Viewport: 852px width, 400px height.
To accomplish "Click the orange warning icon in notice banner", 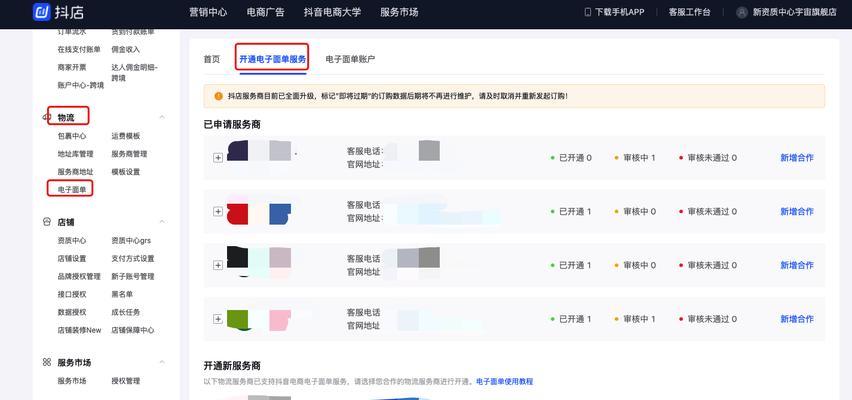I will tap(218, 96).
